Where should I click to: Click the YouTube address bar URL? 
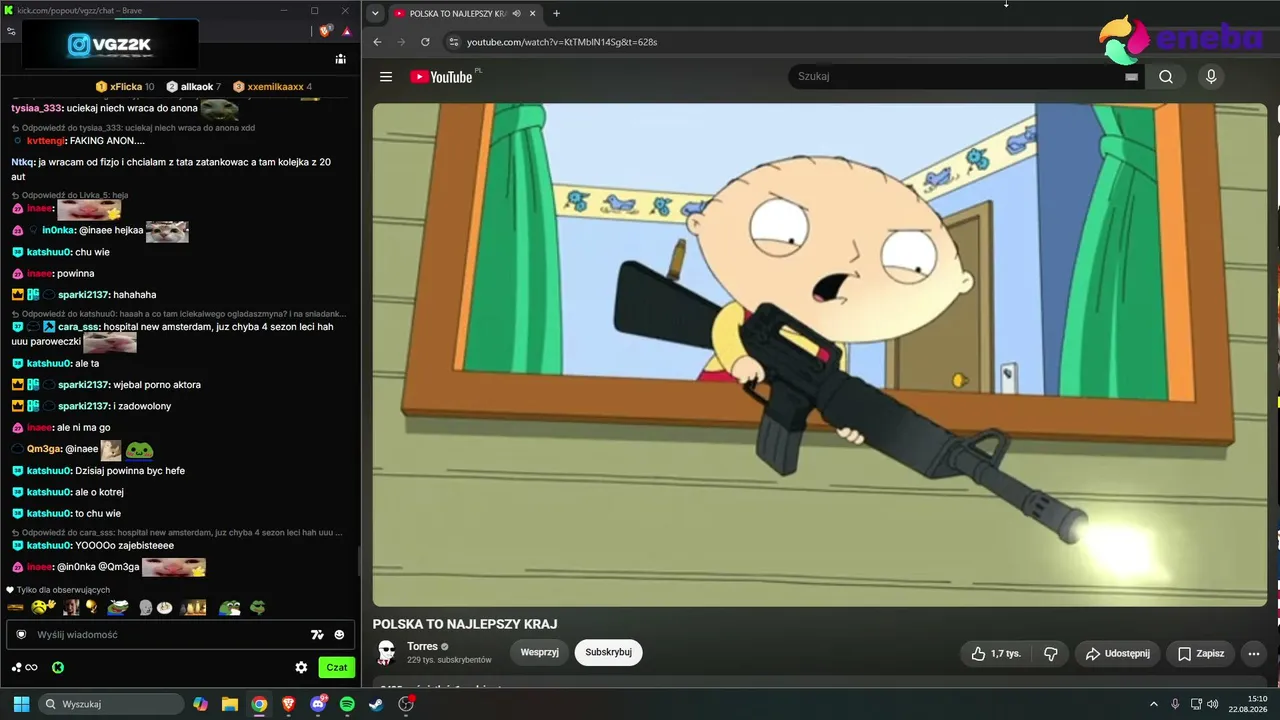(x=562, y=42)
